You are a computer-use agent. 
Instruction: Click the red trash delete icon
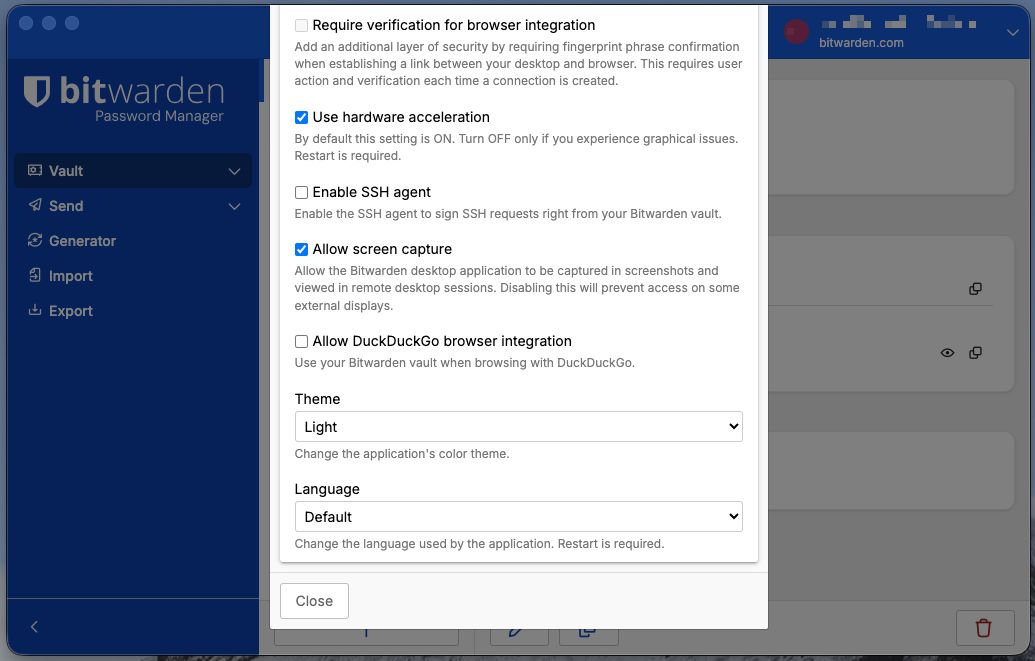tap(983, 628)
